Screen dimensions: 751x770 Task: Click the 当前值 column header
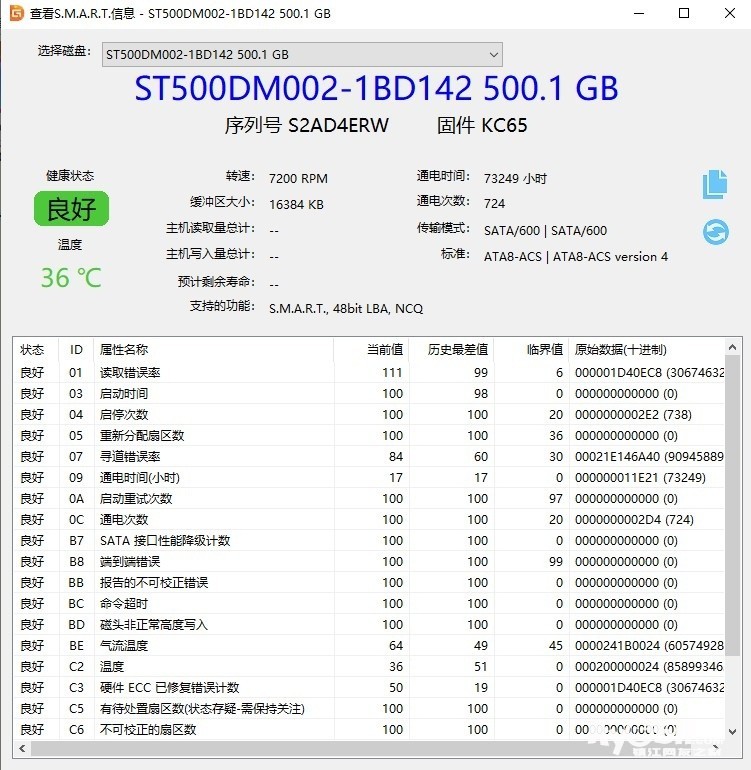[385, 350]
